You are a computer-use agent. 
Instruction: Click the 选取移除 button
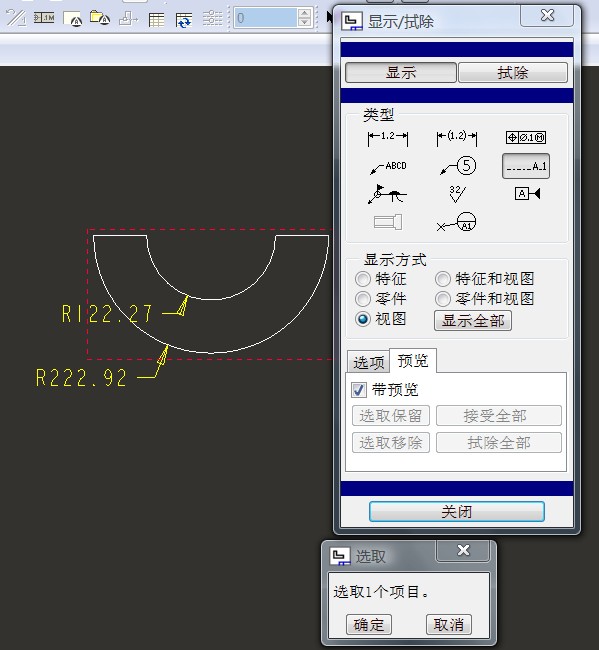[390, 443]
